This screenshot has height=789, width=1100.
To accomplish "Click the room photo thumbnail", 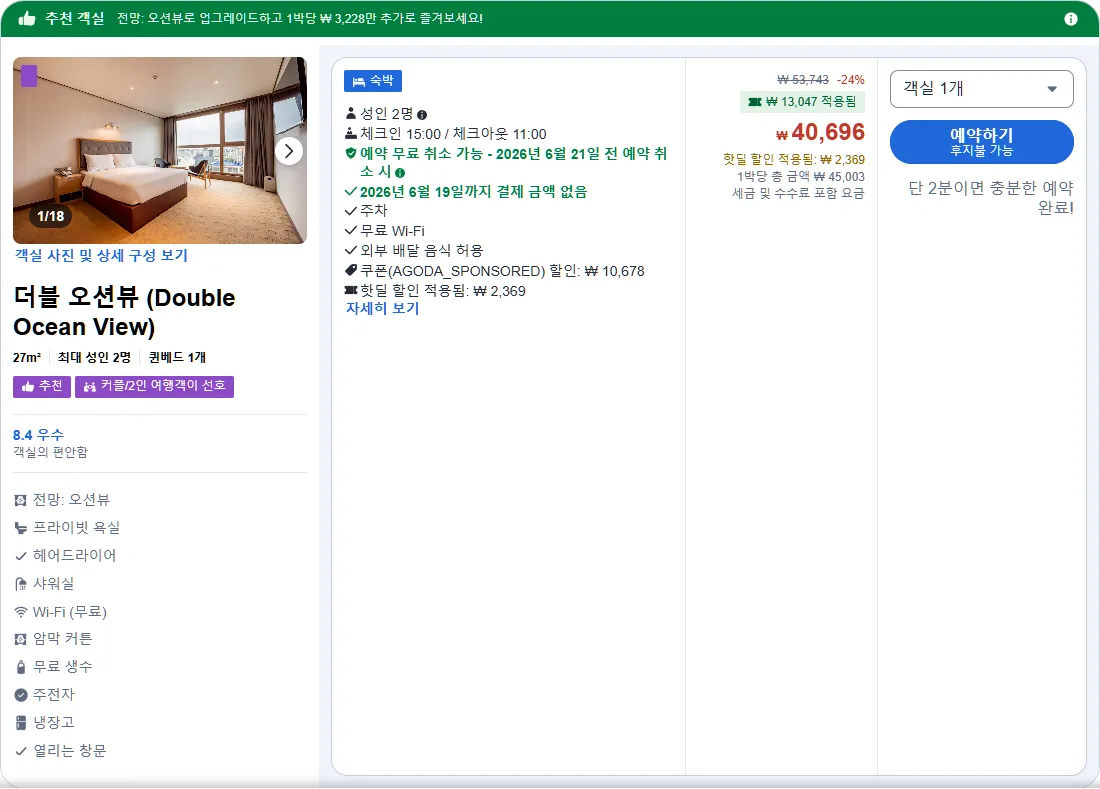I will pyautogui.click(x=160, y=151).
